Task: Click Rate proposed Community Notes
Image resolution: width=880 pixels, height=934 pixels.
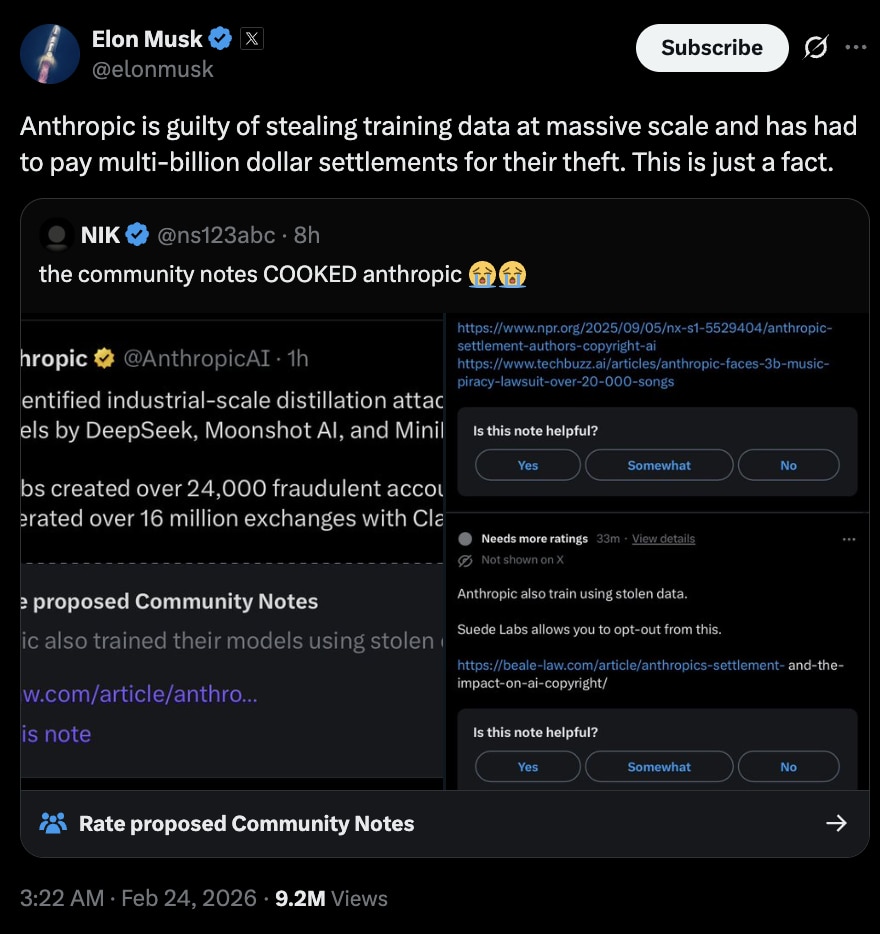Action: [x=246, y=823]
